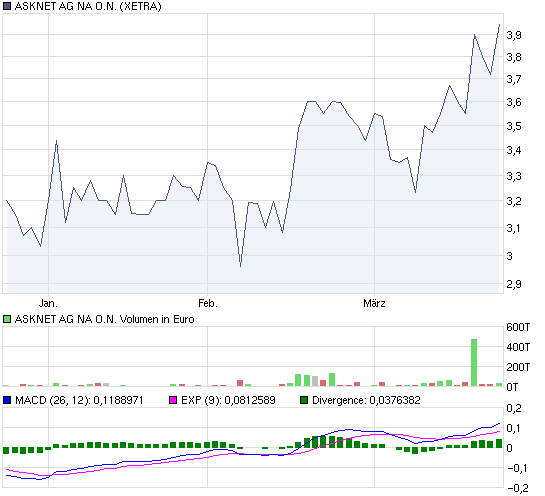Click the 400T volume axis value
545x496 pixels.
(518, 347)
